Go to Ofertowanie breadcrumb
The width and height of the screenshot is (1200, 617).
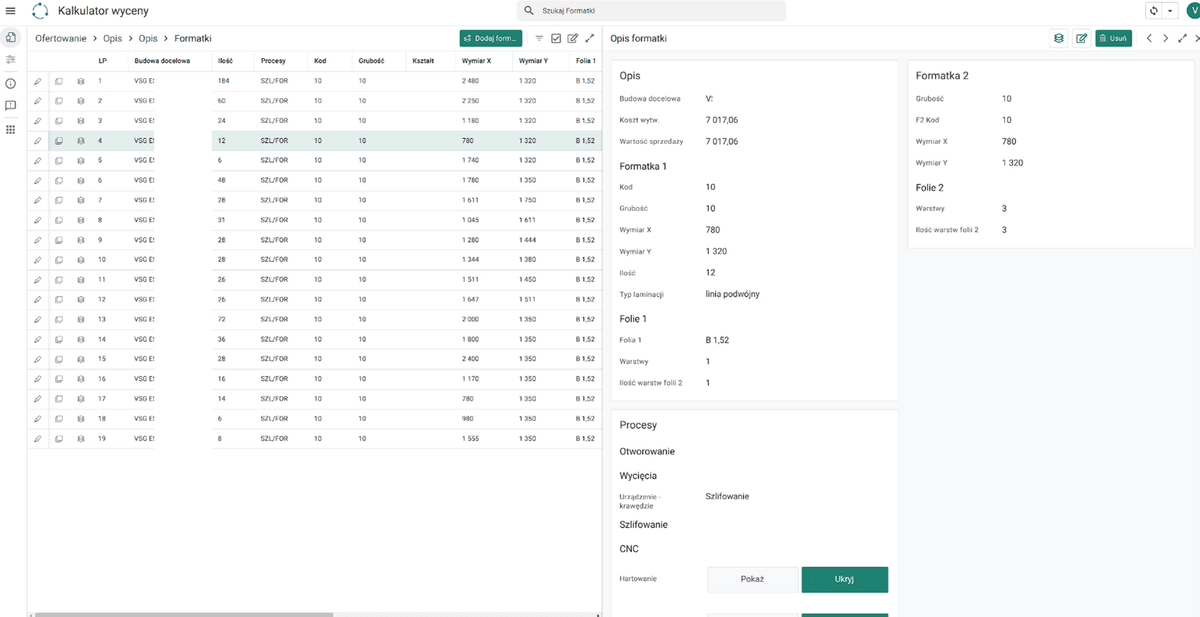point(62,38)
